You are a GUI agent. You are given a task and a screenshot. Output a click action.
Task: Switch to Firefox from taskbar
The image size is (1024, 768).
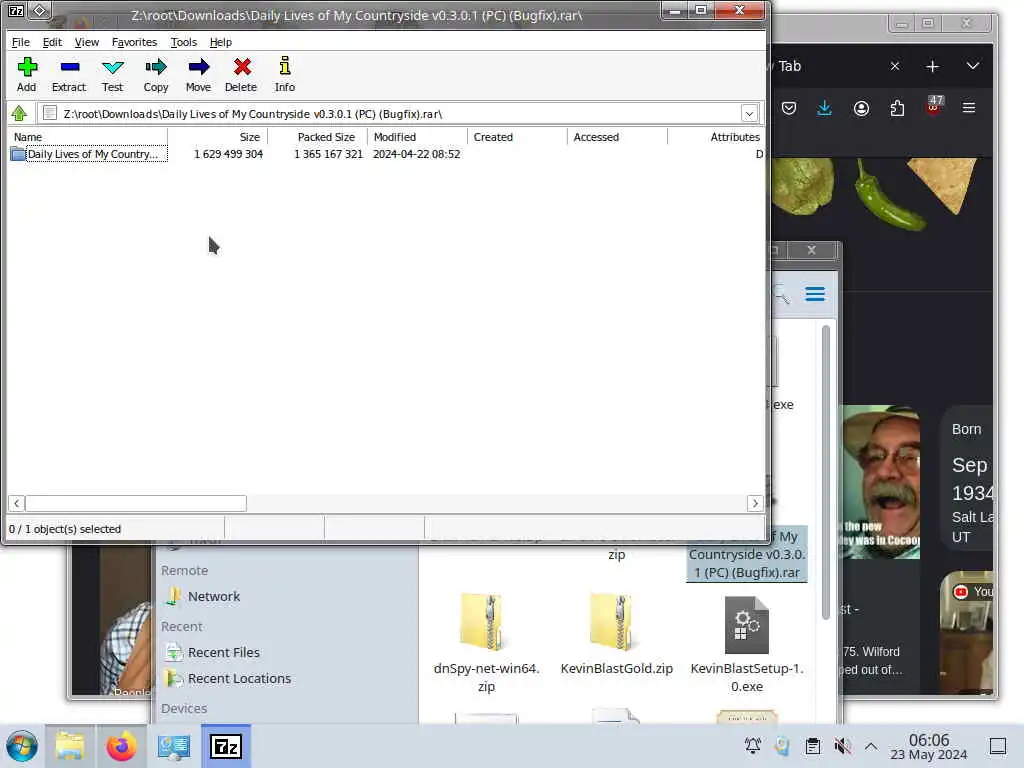coord(121,746)
